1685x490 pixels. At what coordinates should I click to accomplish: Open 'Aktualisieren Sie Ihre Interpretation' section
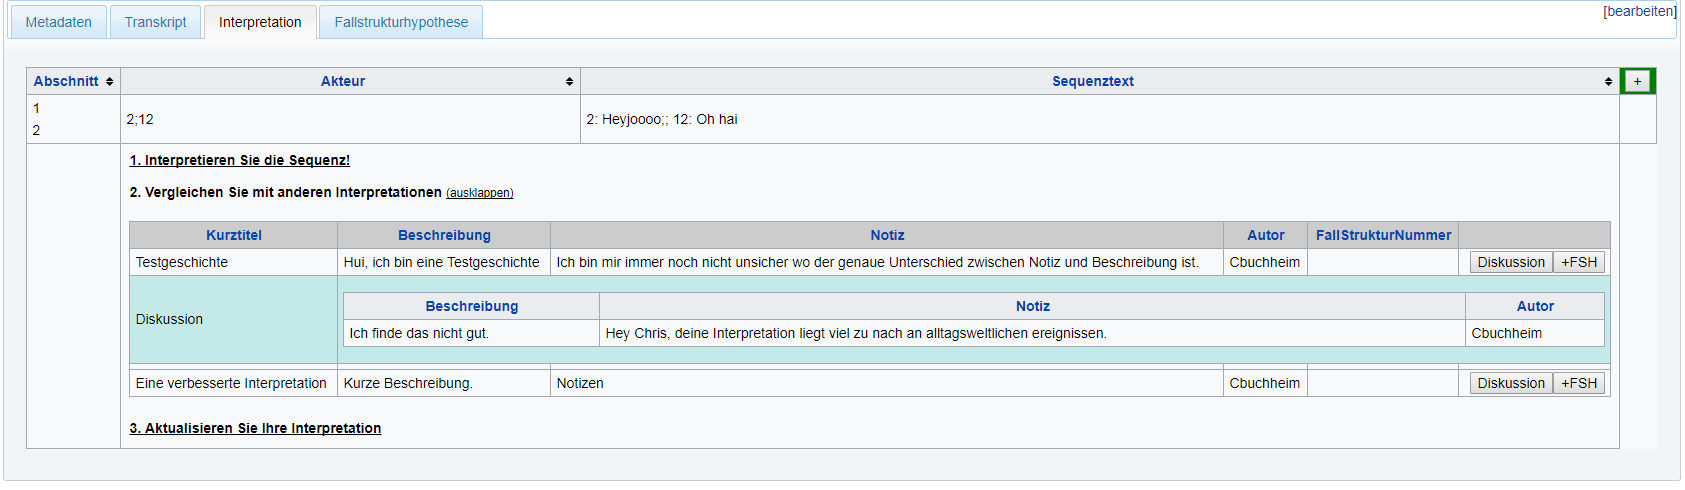(255, 428)
